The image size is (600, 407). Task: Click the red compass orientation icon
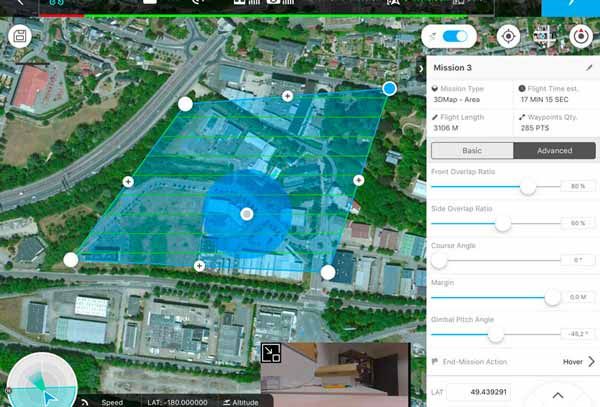tap(580, 36)
